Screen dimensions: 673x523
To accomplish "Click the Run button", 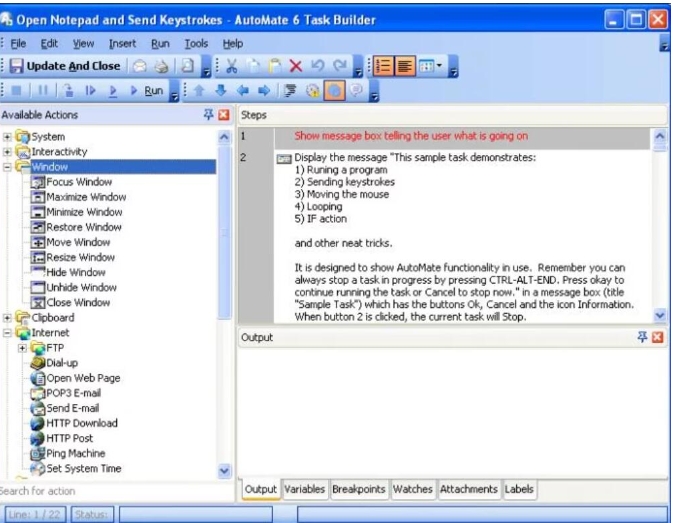I will 147,91.
